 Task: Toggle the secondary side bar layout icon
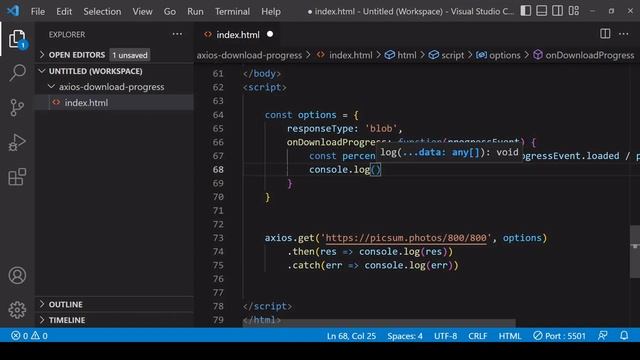[558, 11]
